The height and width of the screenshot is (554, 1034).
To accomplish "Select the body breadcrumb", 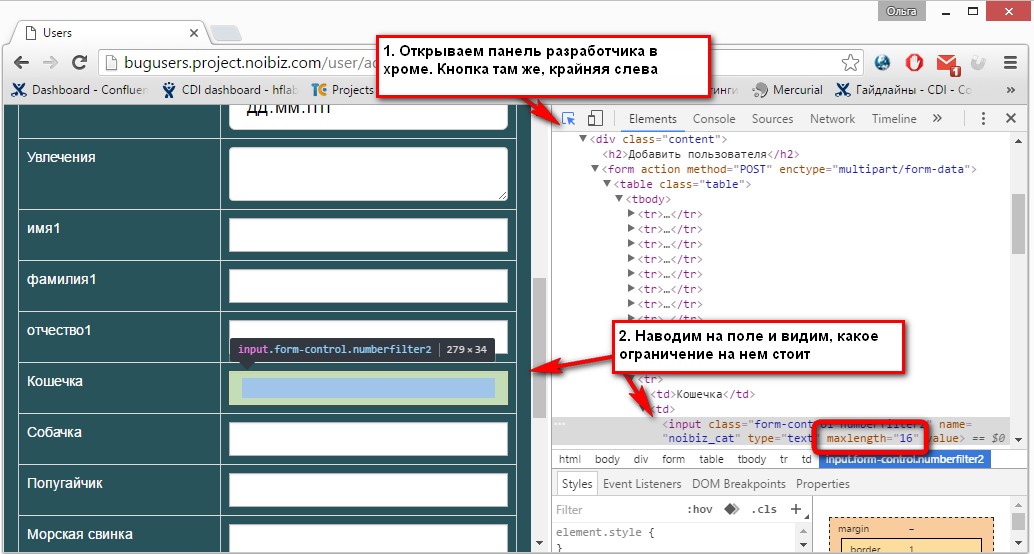I will pos(607,459).
